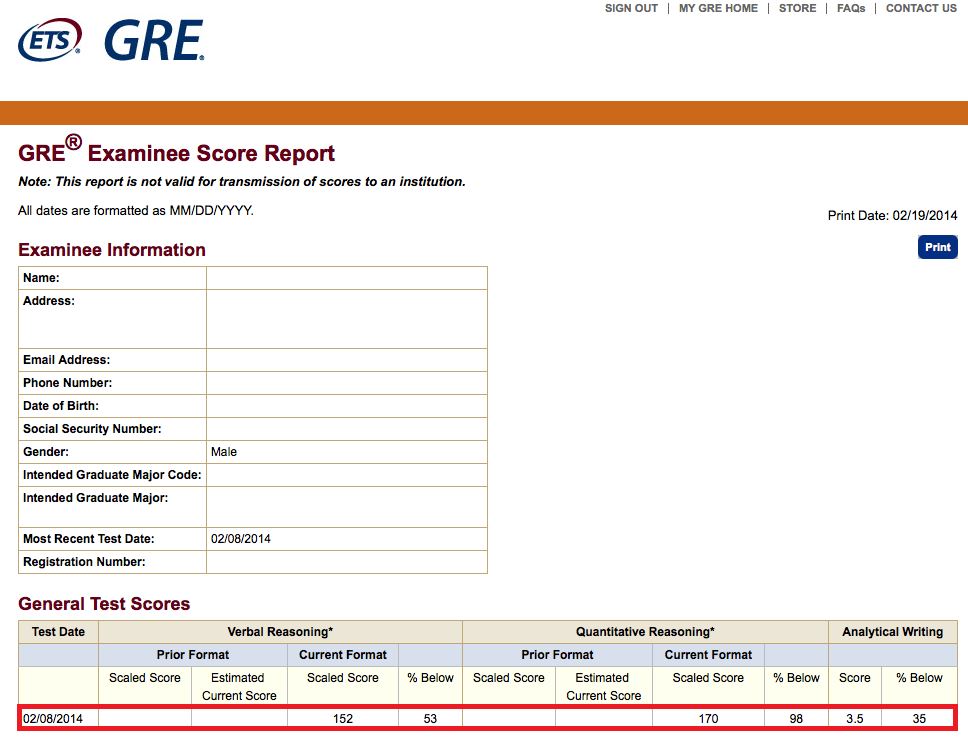Click the 'Date of Birth:' label
Viewport: 968px width, 738px height.
click(61, 406)
